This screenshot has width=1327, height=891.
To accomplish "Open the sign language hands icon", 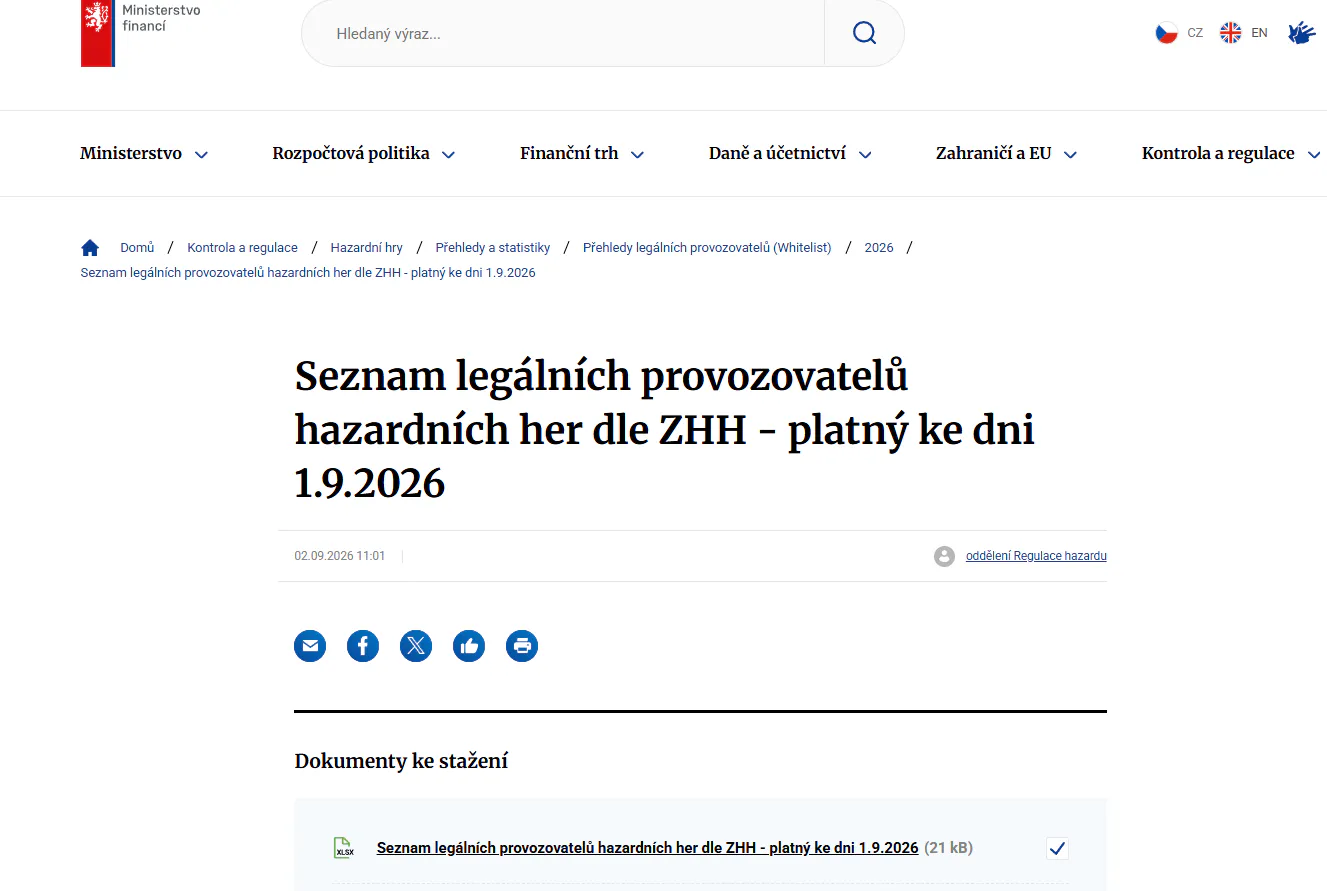I will tap(1301, 33).
